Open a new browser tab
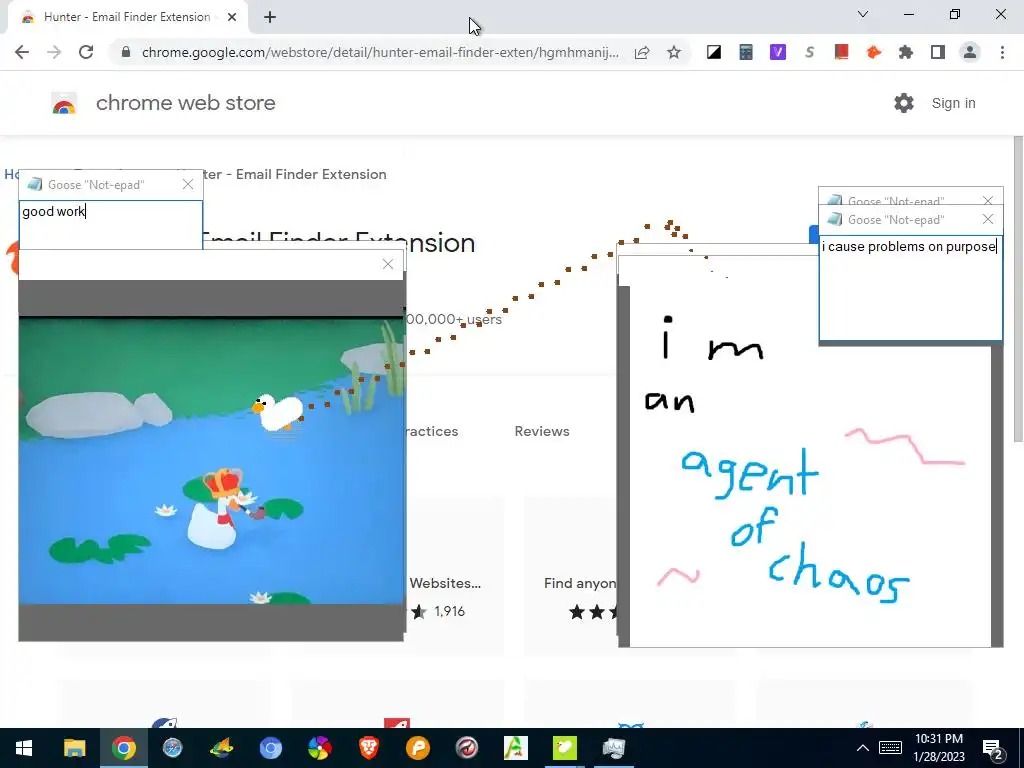Image resolution: width=1024 pixels, height=768 pixels. point(270,18)
